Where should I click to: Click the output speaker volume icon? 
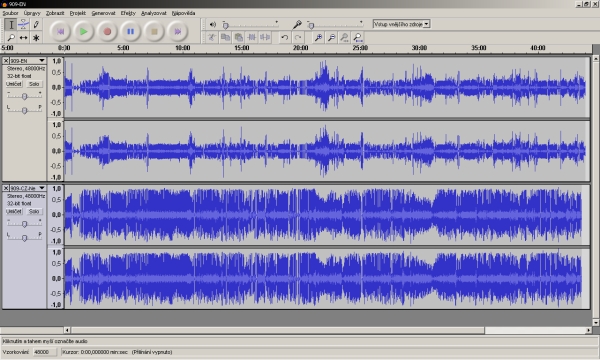coord(213,24)
